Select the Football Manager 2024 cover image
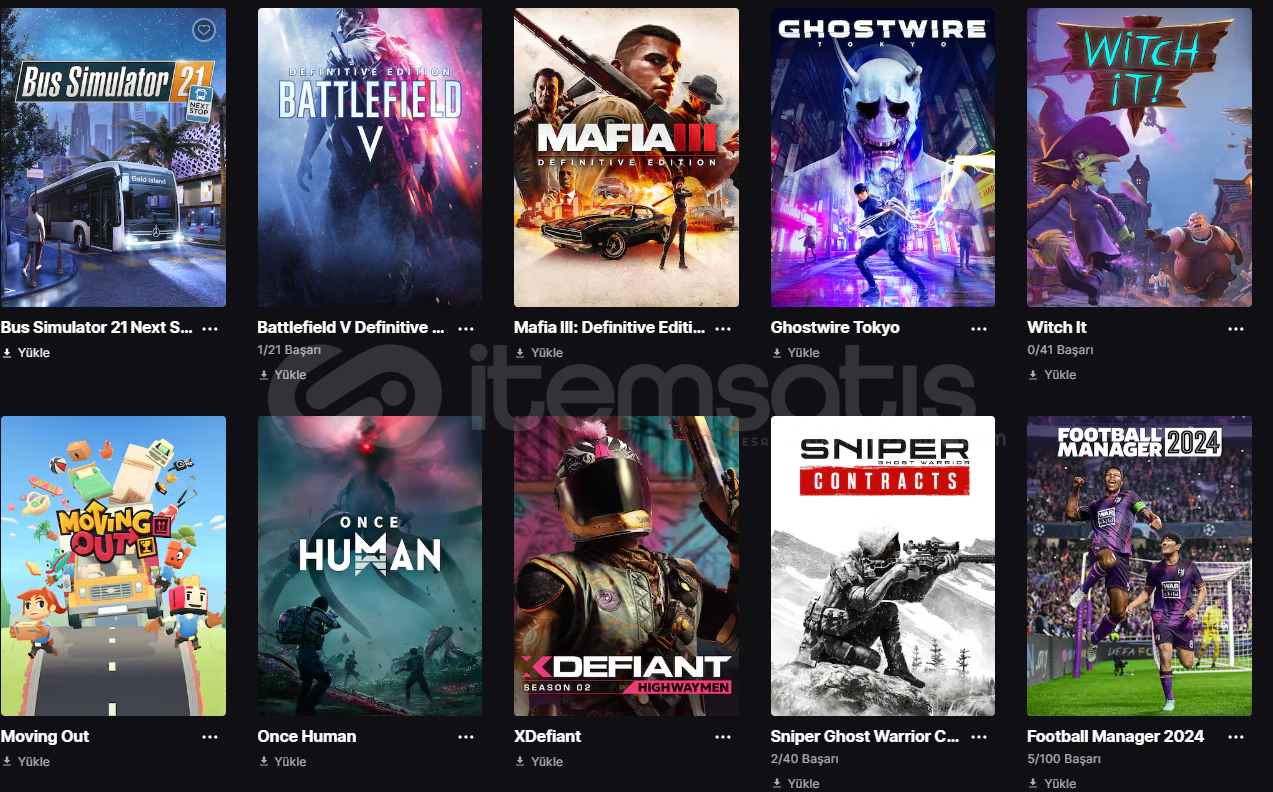1273x792 pixels. [x=1139, y=566]
